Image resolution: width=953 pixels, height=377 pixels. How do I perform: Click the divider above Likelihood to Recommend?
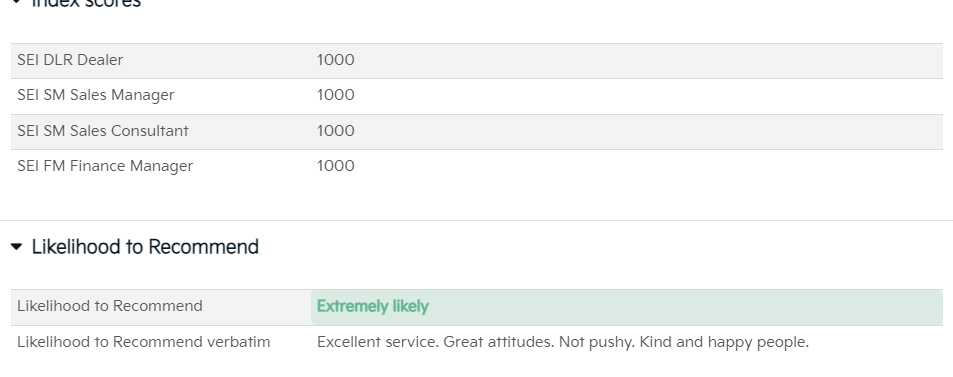(x=476, y=221)
